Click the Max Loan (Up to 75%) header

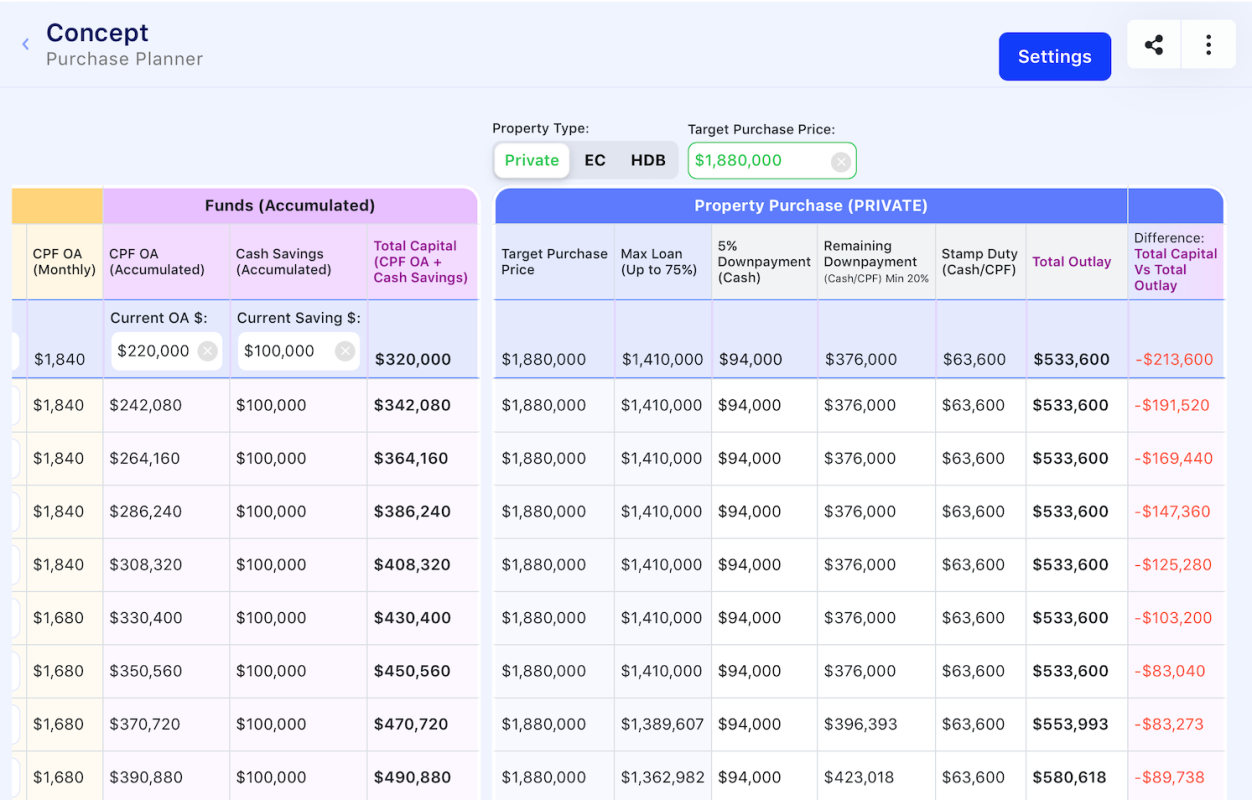pyautogui.click(x=663, y=262)
